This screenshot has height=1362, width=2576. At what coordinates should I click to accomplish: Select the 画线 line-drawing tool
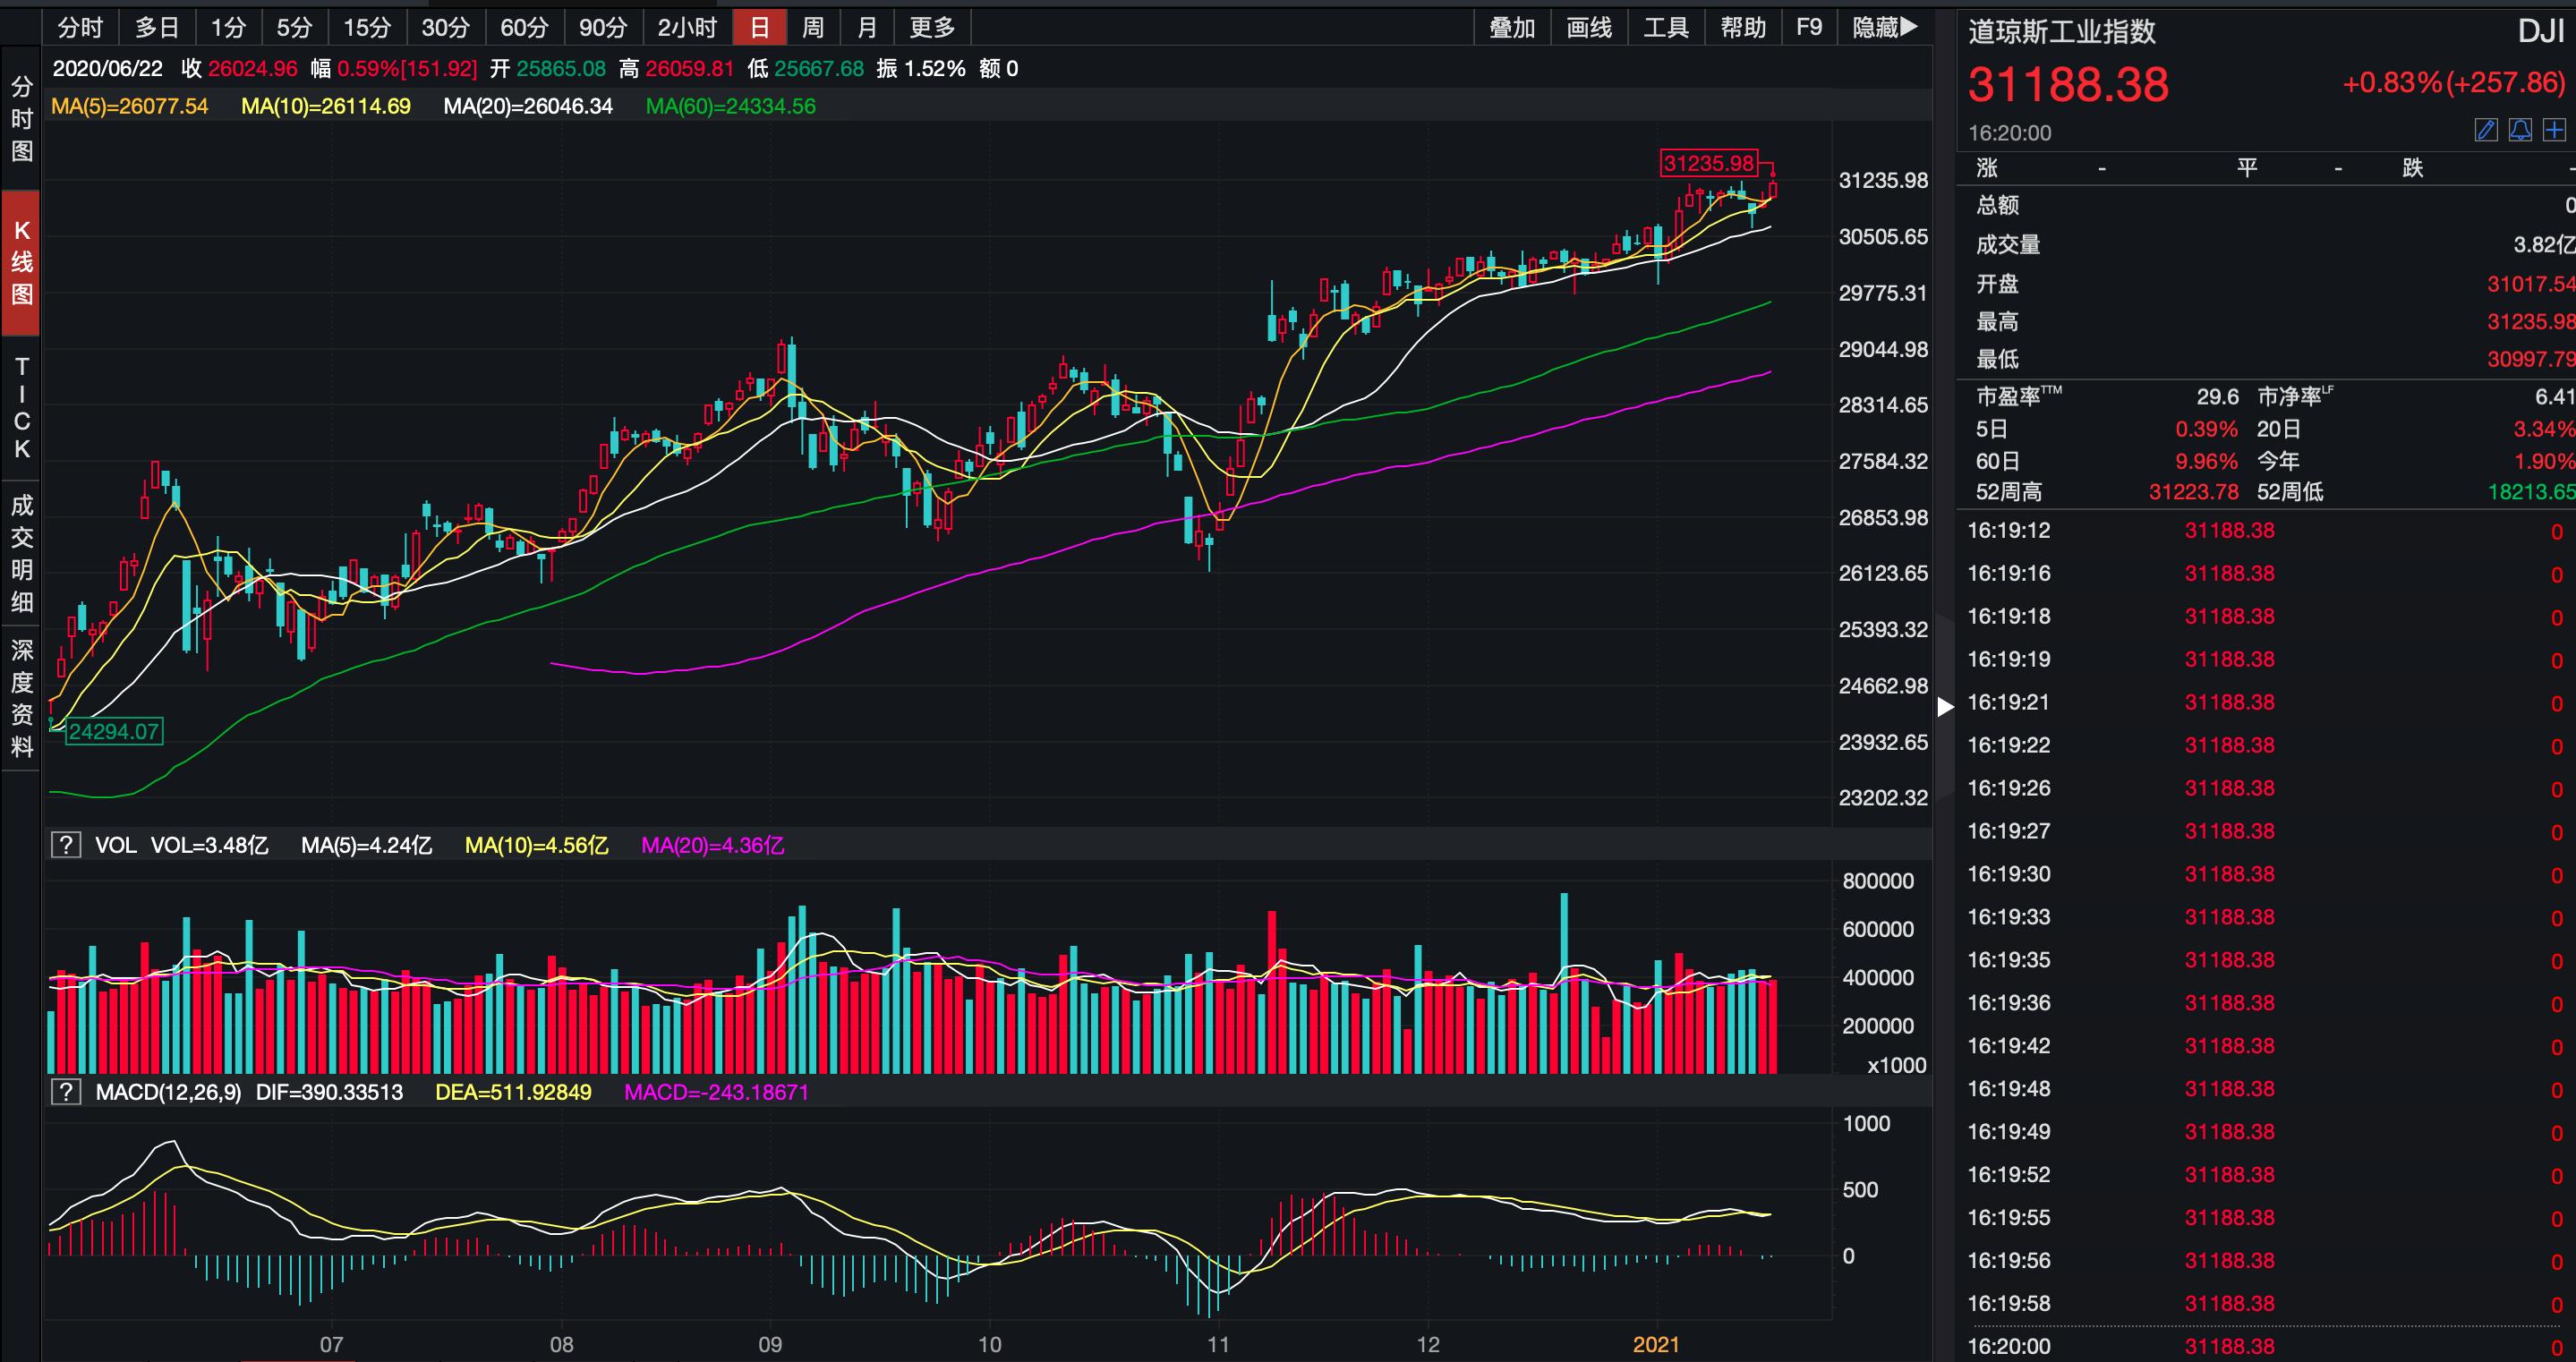[1588, 27]
